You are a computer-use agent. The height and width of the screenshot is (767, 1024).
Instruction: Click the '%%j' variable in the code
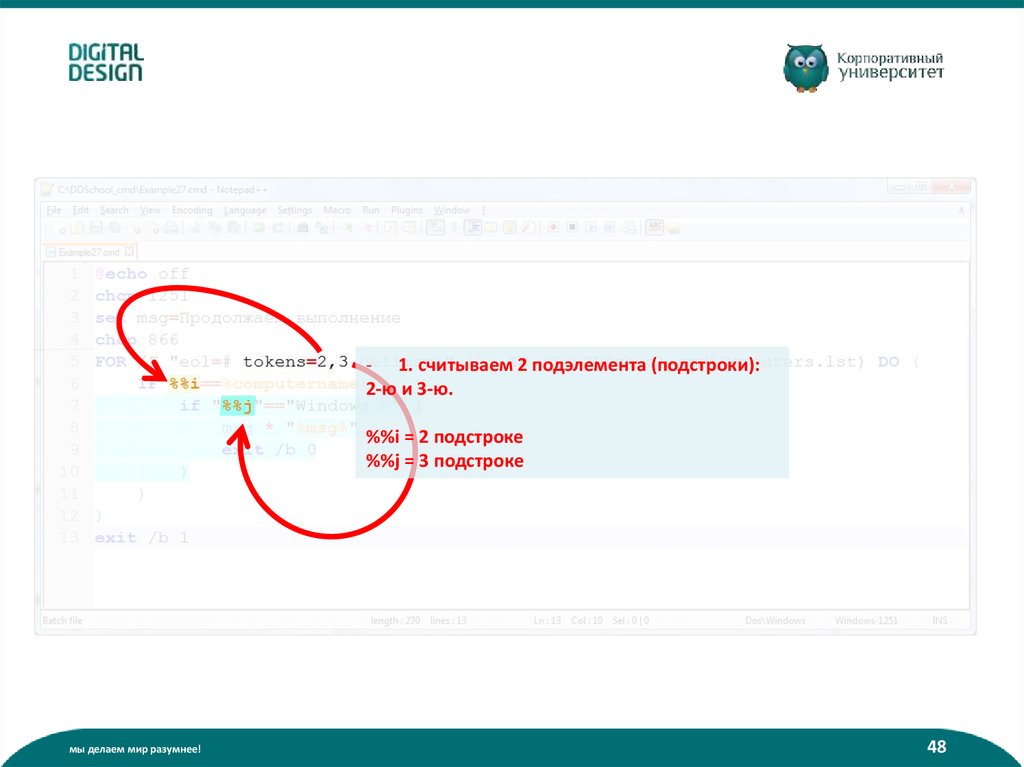coord(237,406)
